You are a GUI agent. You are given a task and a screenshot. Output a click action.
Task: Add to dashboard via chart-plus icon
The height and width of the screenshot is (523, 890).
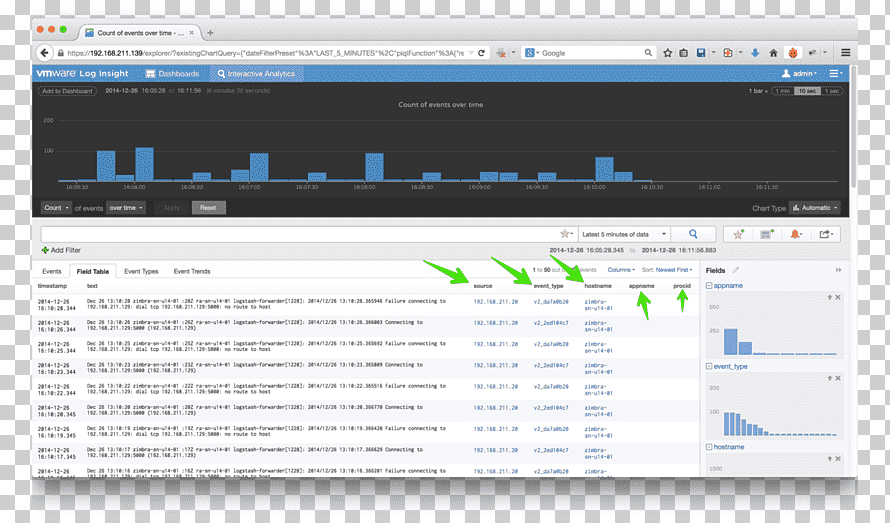click(767, 234)
